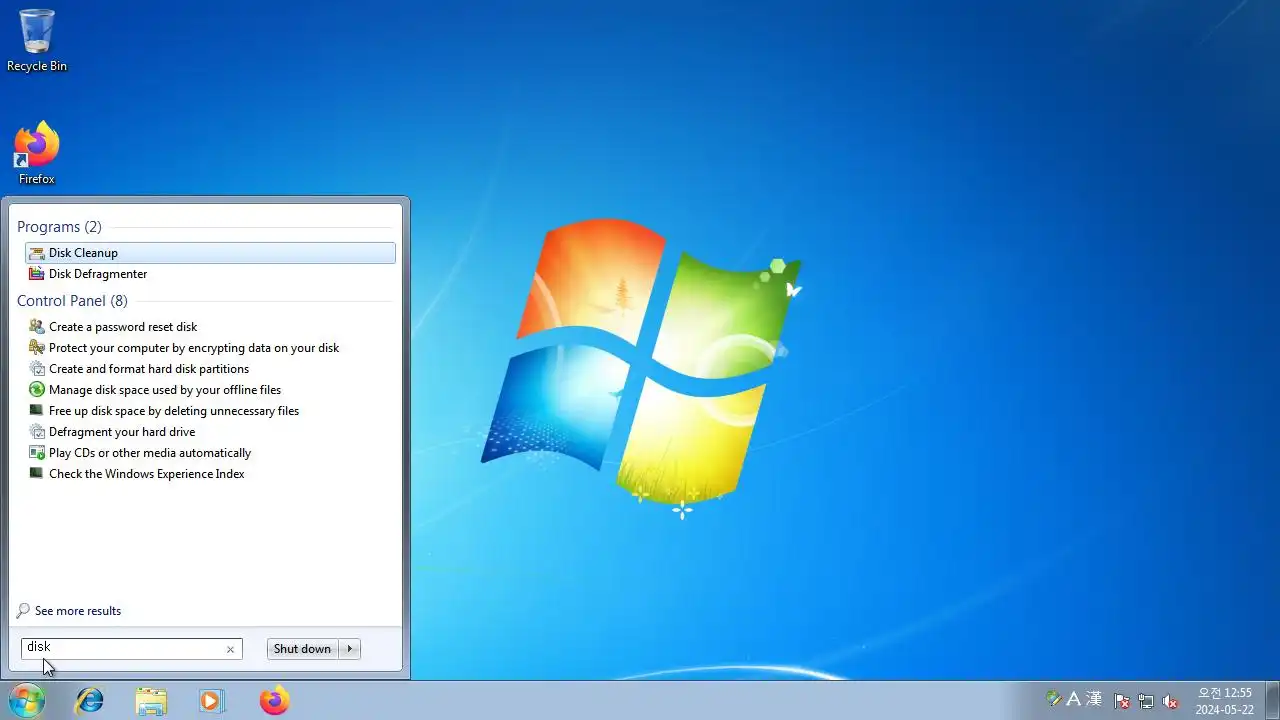
Task: Open Windows Media Player from taskbar
Action: pos(211,701)
